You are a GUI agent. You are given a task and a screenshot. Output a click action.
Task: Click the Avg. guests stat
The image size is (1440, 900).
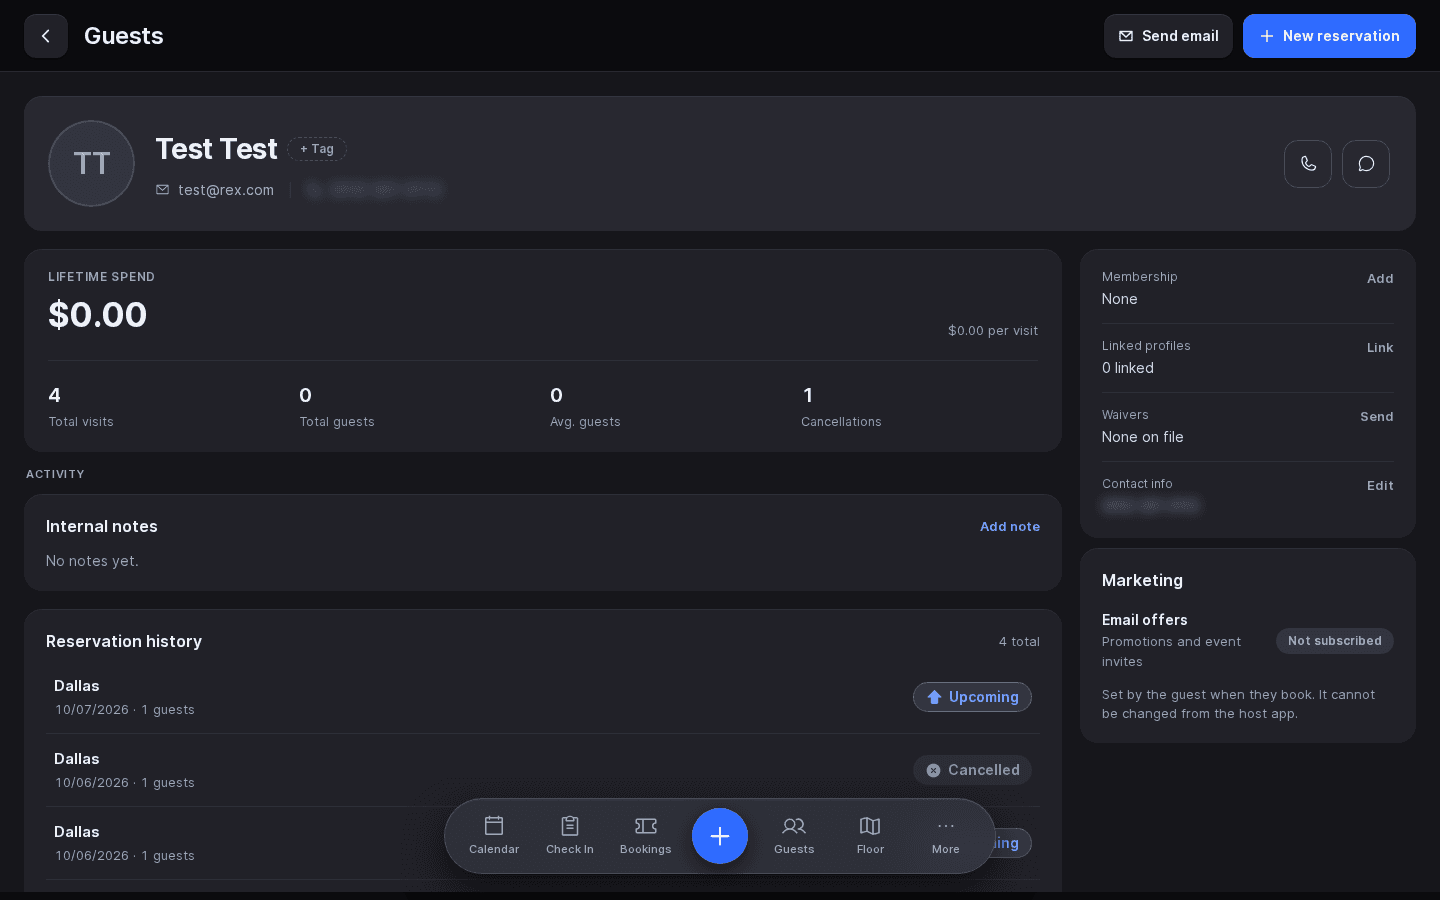point(585,407)
